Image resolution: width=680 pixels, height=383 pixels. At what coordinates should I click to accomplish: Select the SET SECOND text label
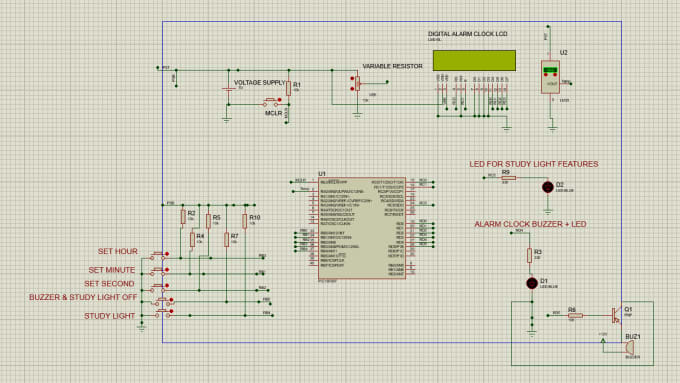[109, 284]
